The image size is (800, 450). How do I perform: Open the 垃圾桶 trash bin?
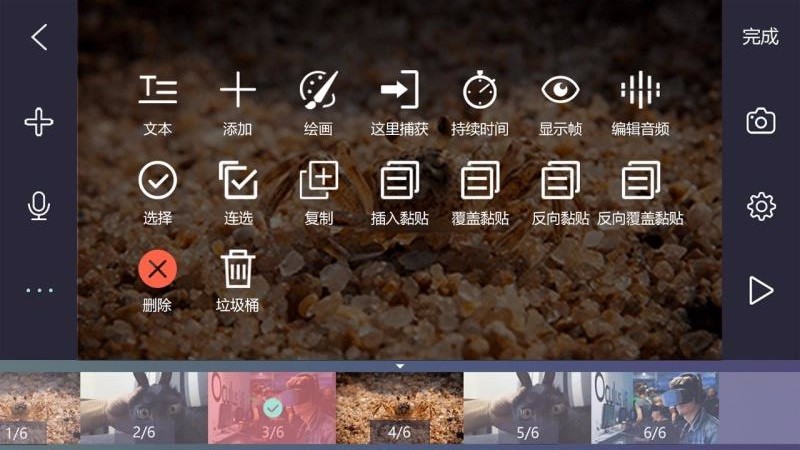[238, 269]
